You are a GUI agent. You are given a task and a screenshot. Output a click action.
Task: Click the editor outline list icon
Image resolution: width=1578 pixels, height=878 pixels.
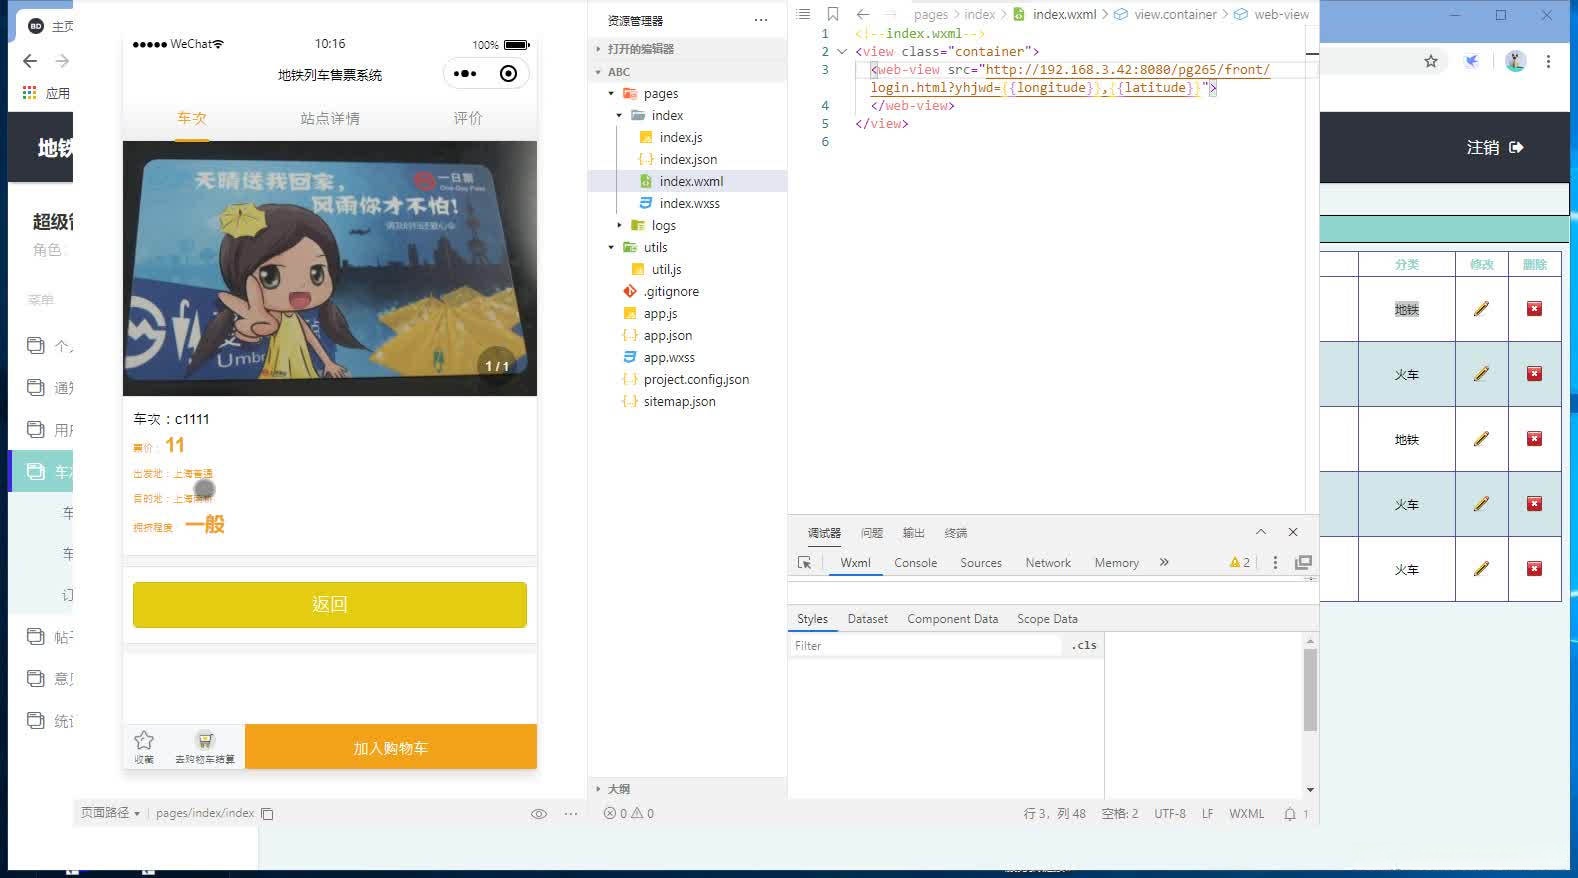(803, 14)
